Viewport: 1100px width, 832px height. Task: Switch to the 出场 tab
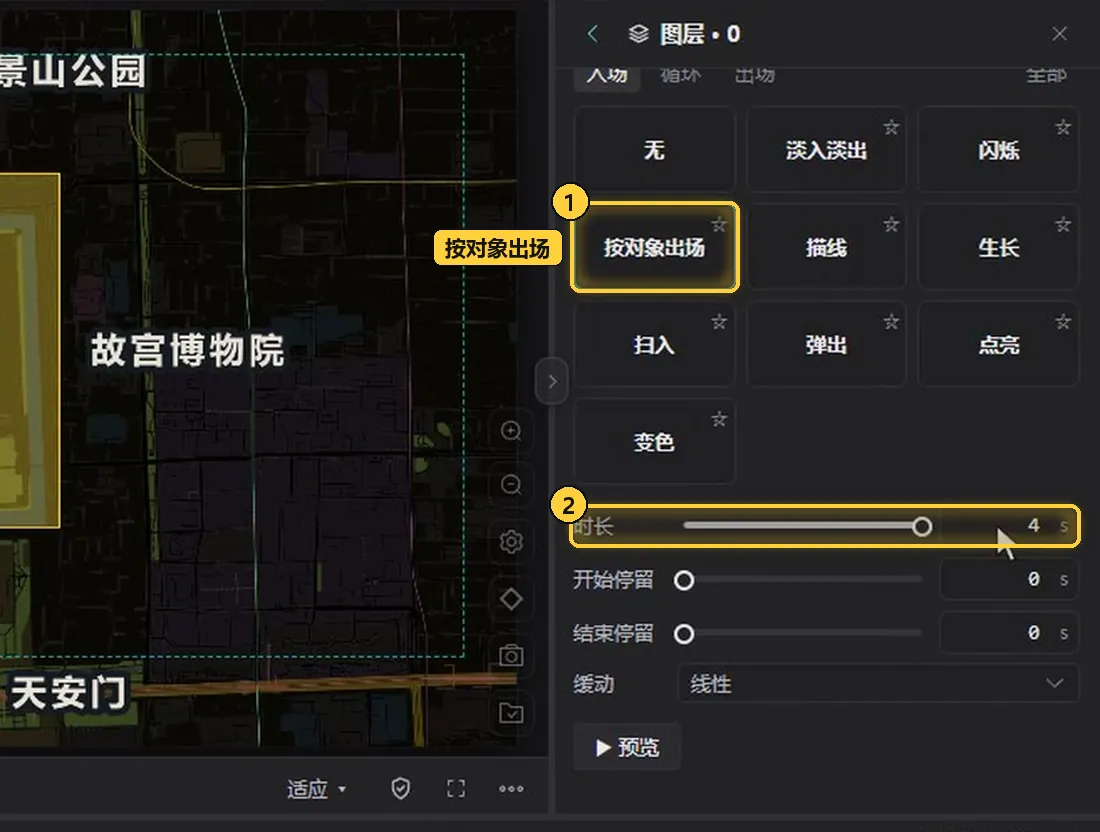pyautogui.click(x=755, y=75)
